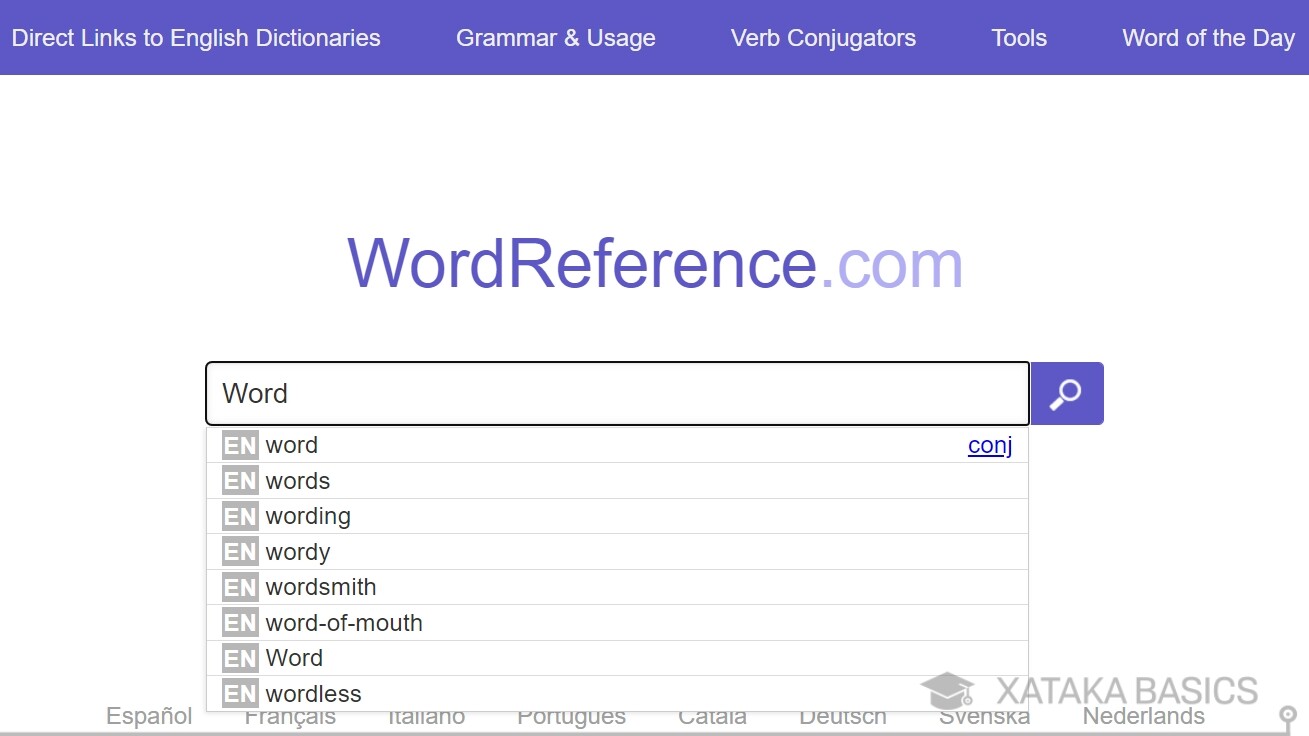1309x736 pixels.
Task: Select the "words" autocomplete suggestion
Action: pyautogui.click(x=297, y=480)
